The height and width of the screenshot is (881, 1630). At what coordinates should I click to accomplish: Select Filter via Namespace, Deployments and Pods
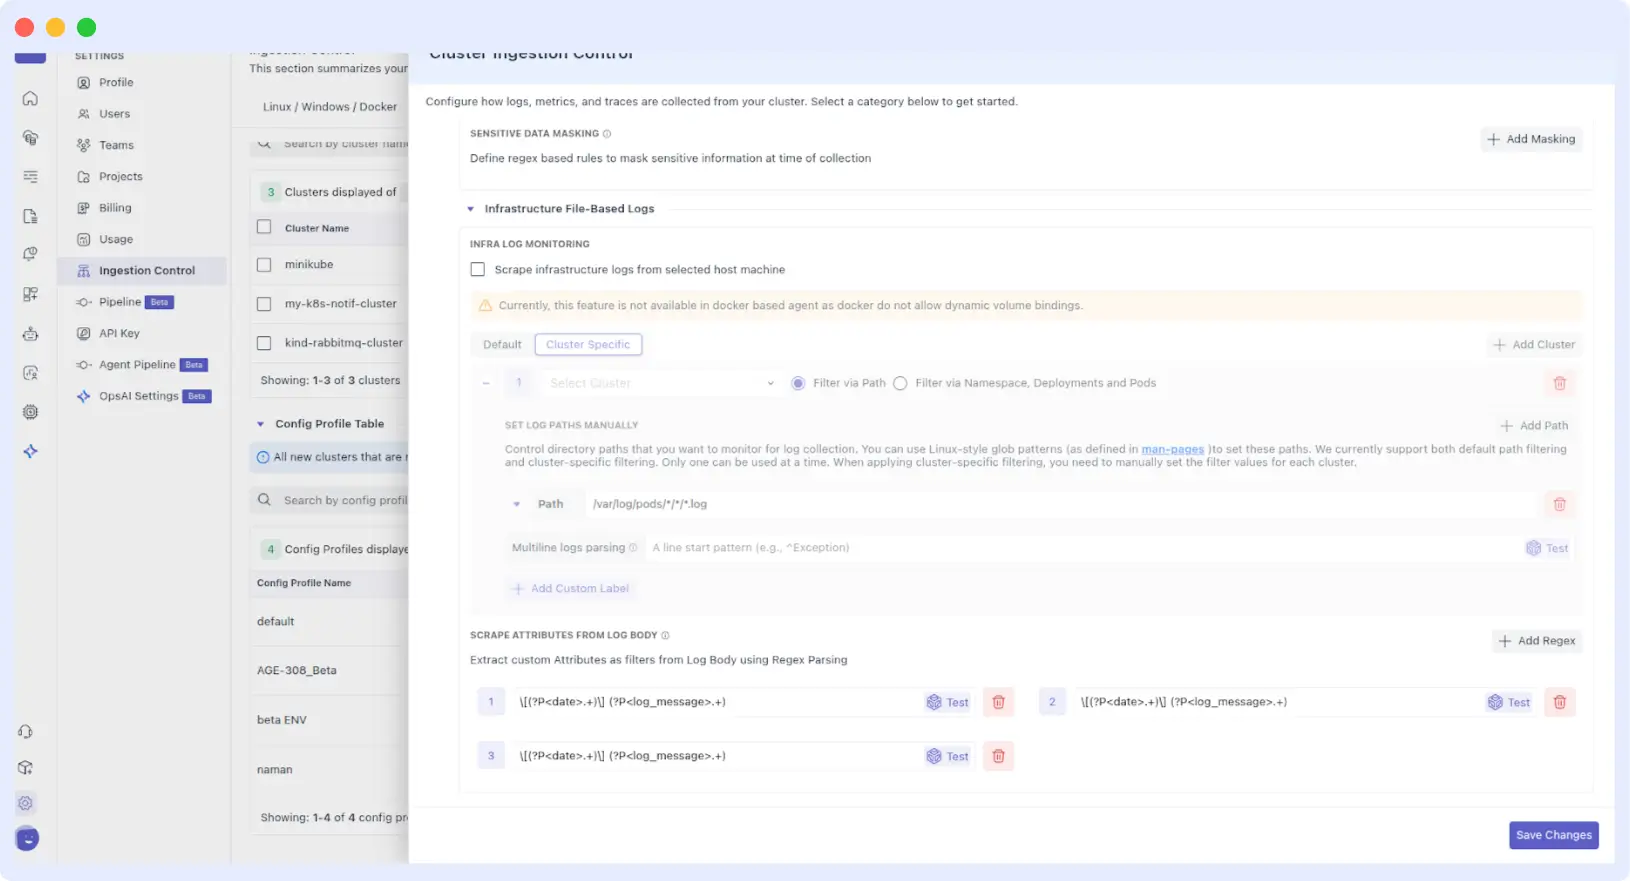pos(900,383)
